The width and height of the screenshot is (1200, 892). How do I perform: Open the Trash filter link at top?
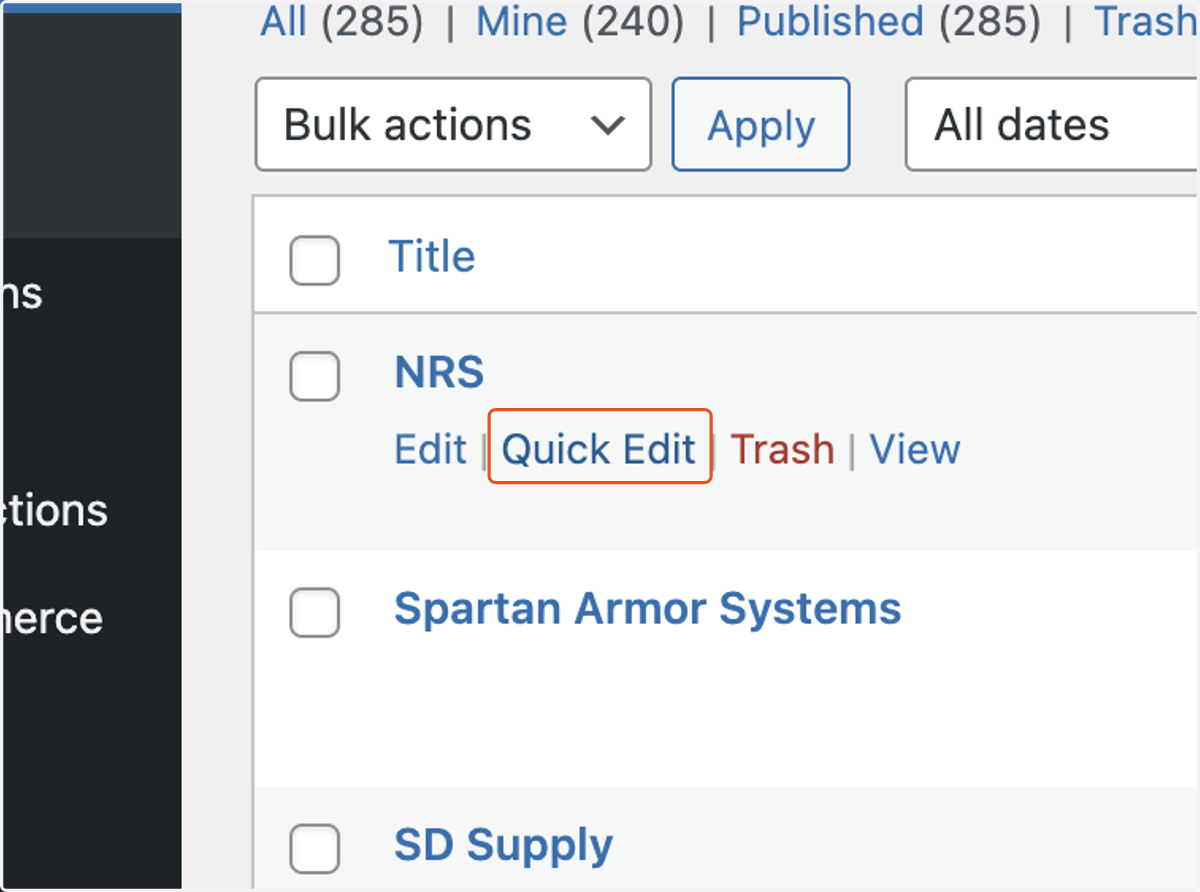(x=1147, y=21)
